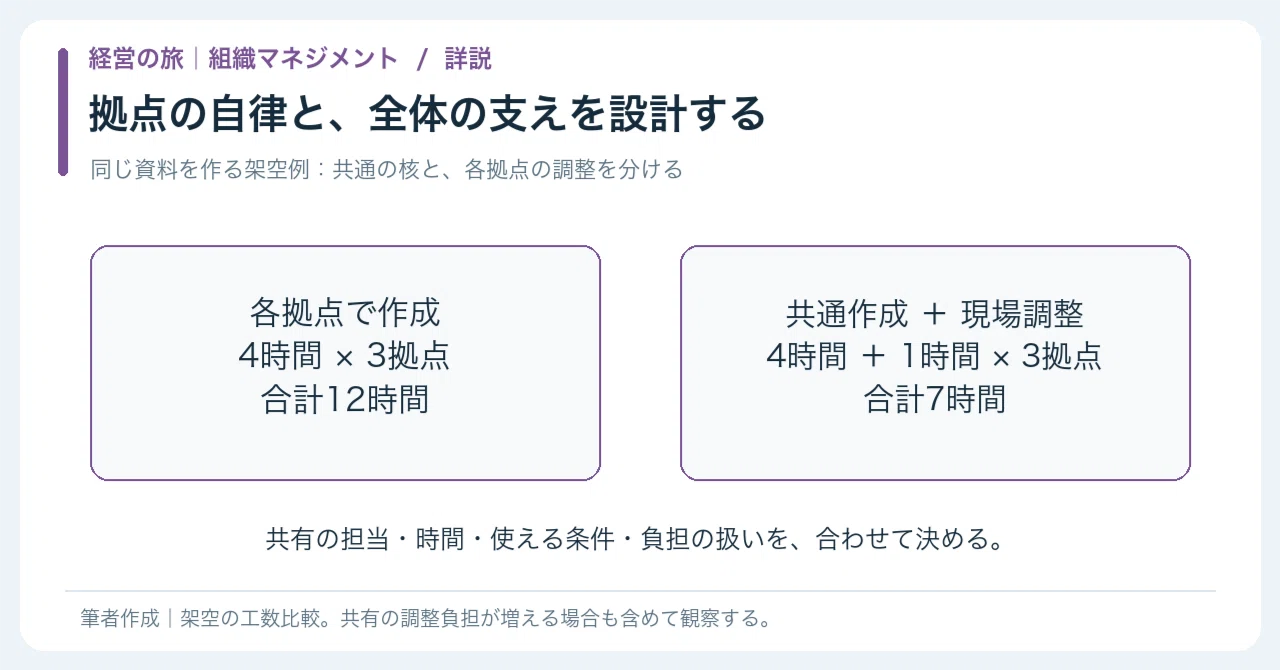Click 合計12時間 total in left card
The height and width of the screenshot is (670, 1280).
tap(345, 400)
